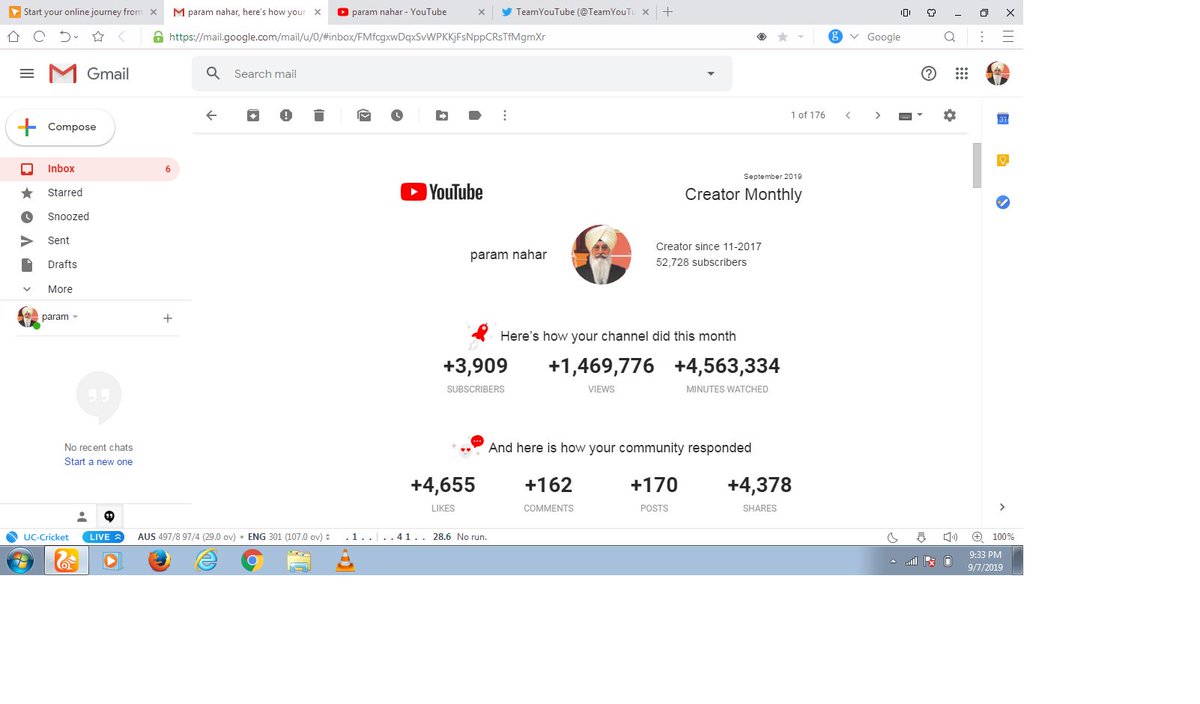Open the input tools keyboard dropdown

(911, 116)
